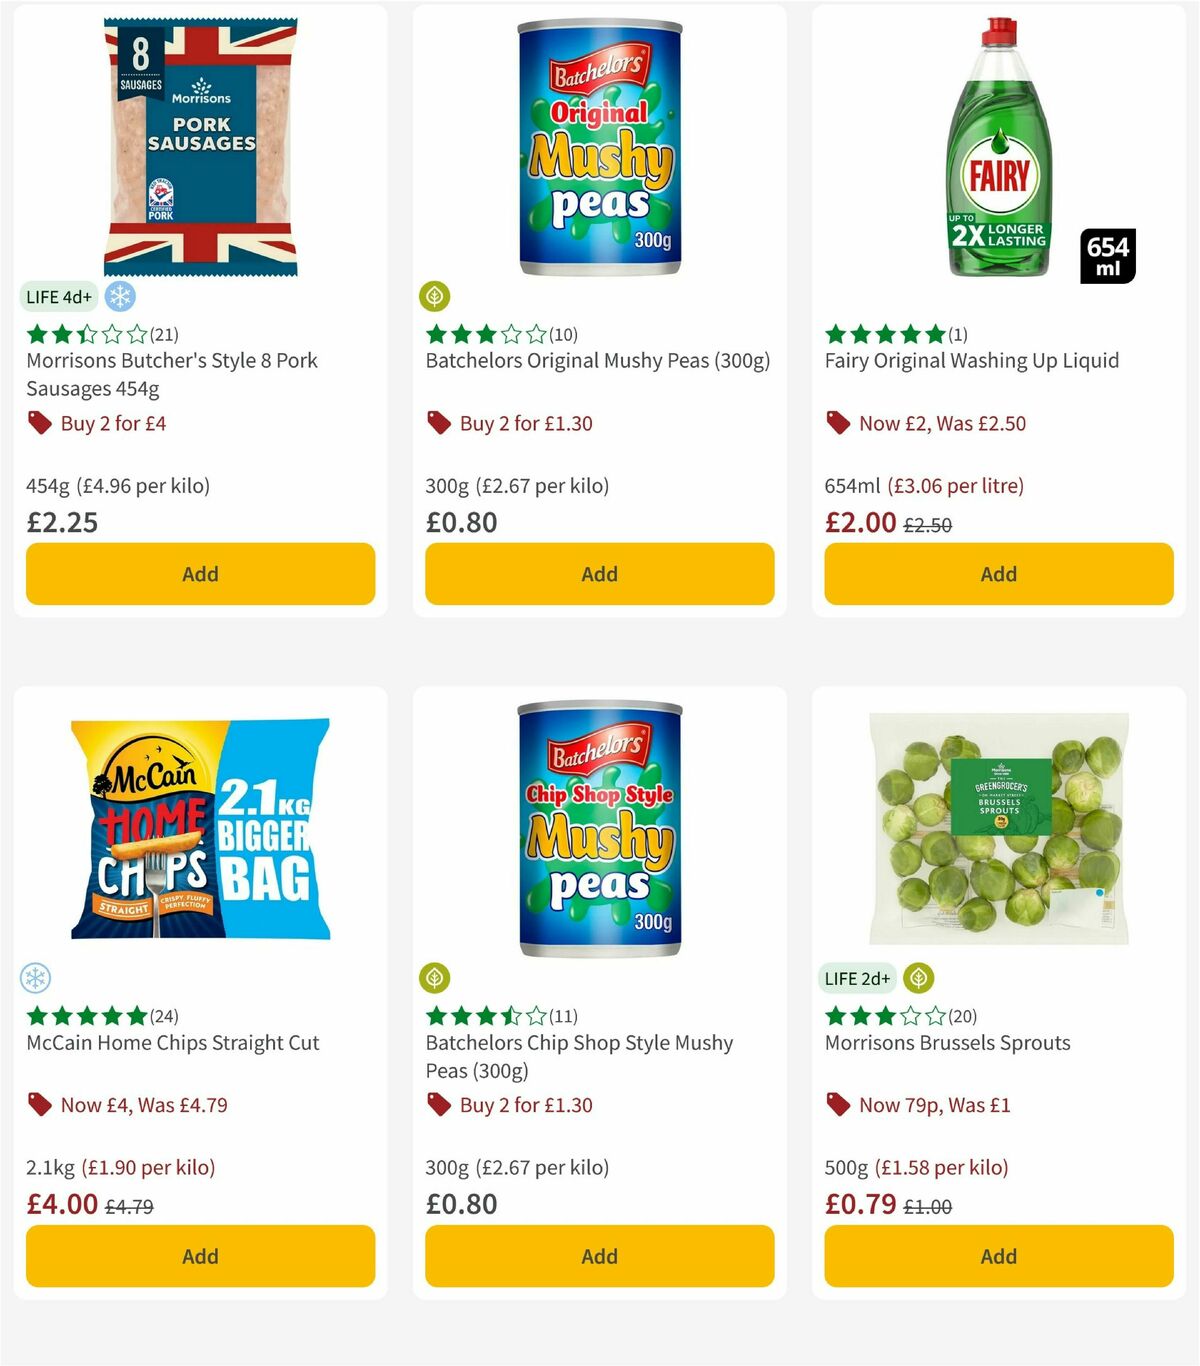Image resolution: width=1200 pixels, height=1366 pixels.
Task: Click the McCain Home Chips product thumbnail
Action: (x=198, y=830)
